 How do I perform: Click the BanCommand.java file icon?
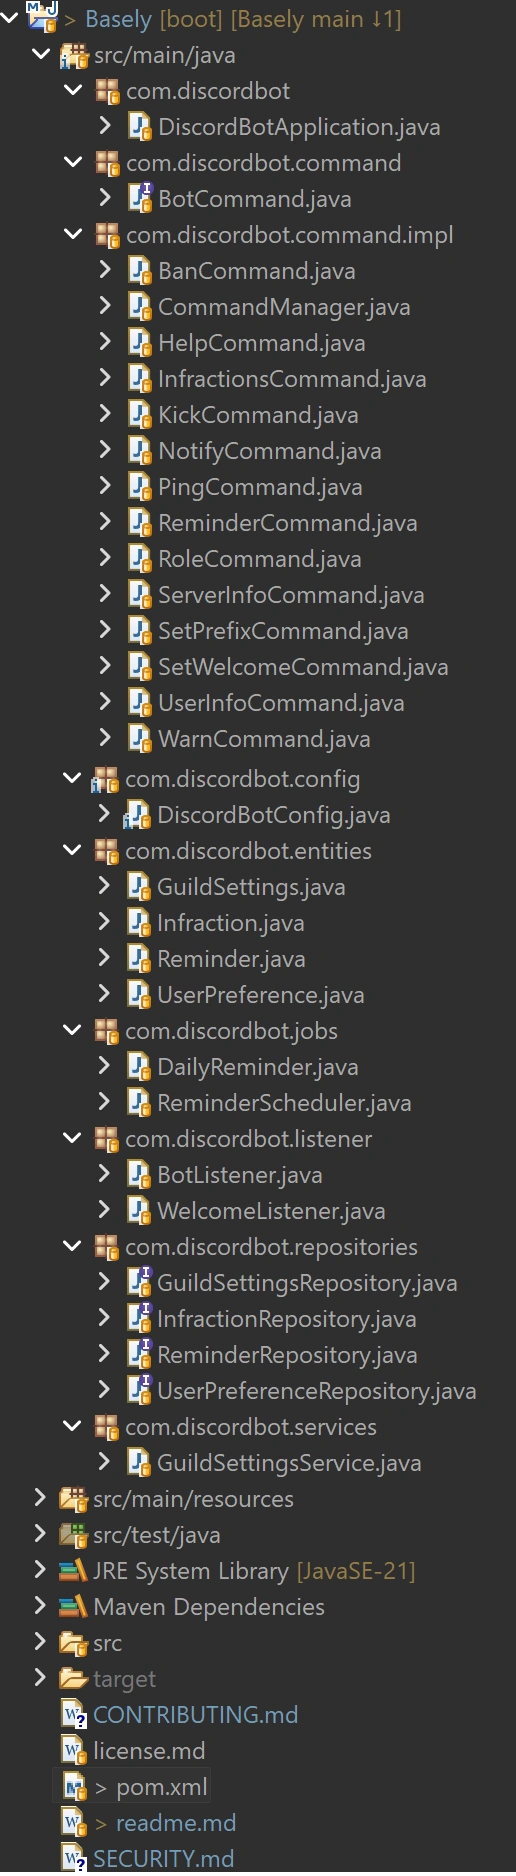pos(139,271)
